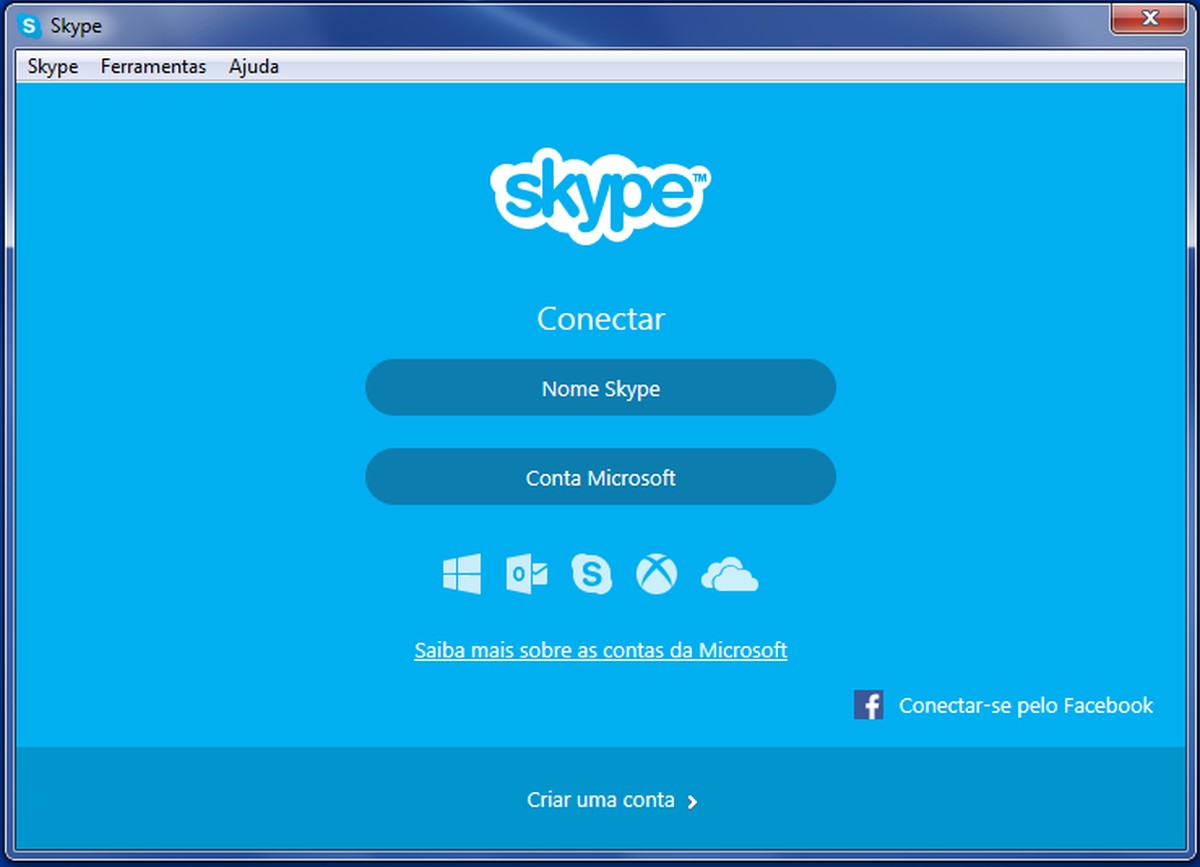Click Criar uma conta

pos(601,800)
